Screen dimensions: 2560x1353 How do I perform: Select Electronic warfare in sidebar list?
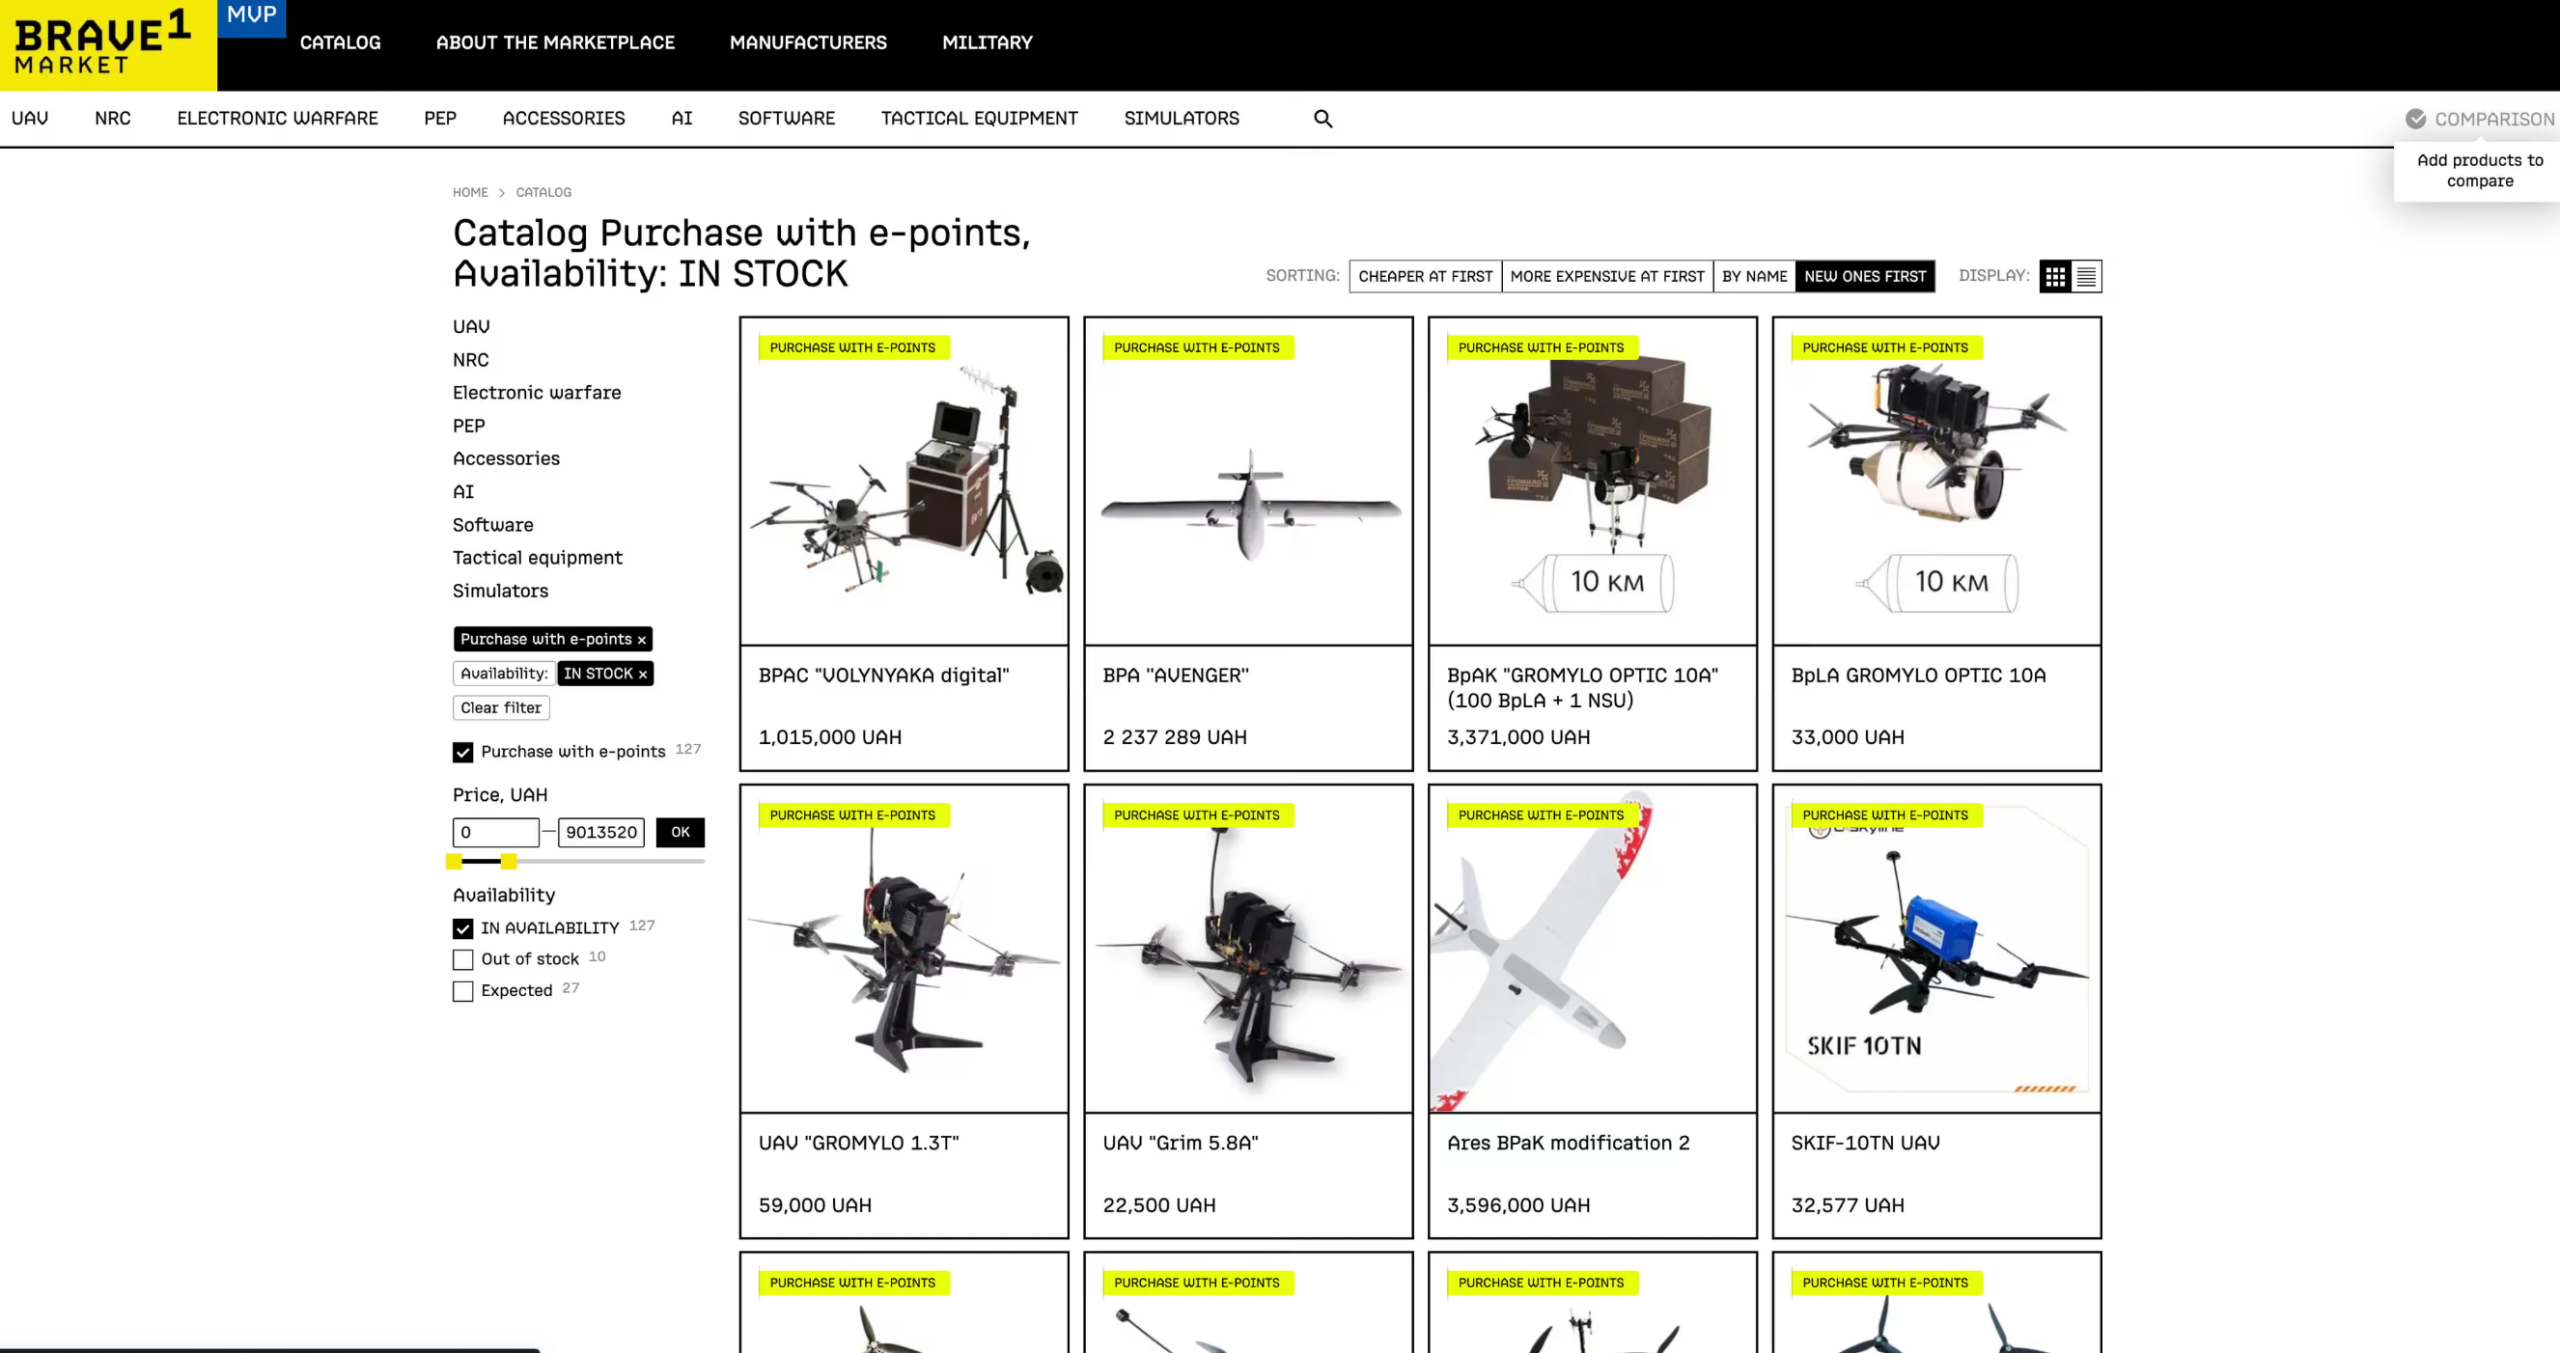tap(537, 393)
